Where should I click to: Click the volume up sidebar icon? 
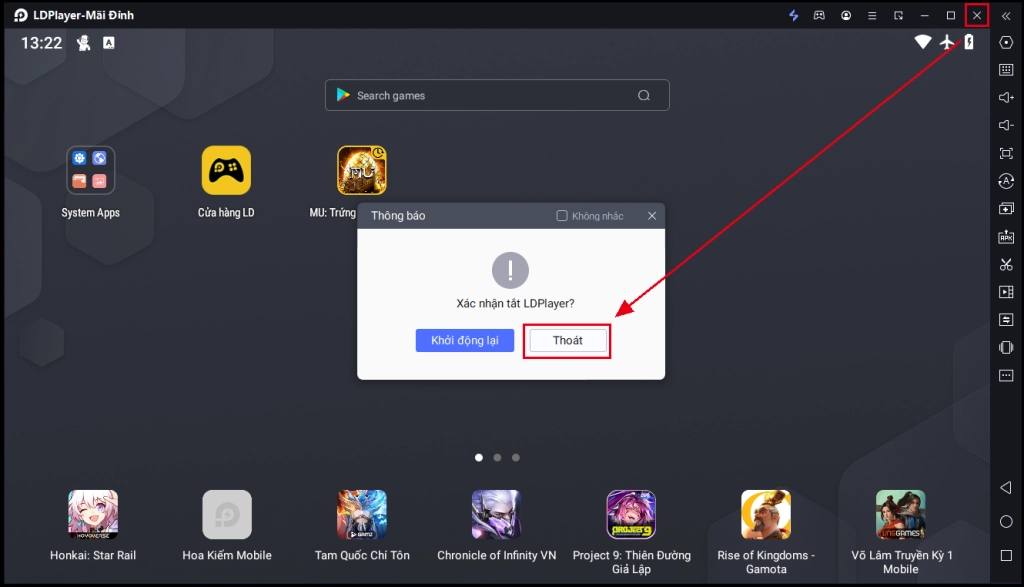(1006, 97)
